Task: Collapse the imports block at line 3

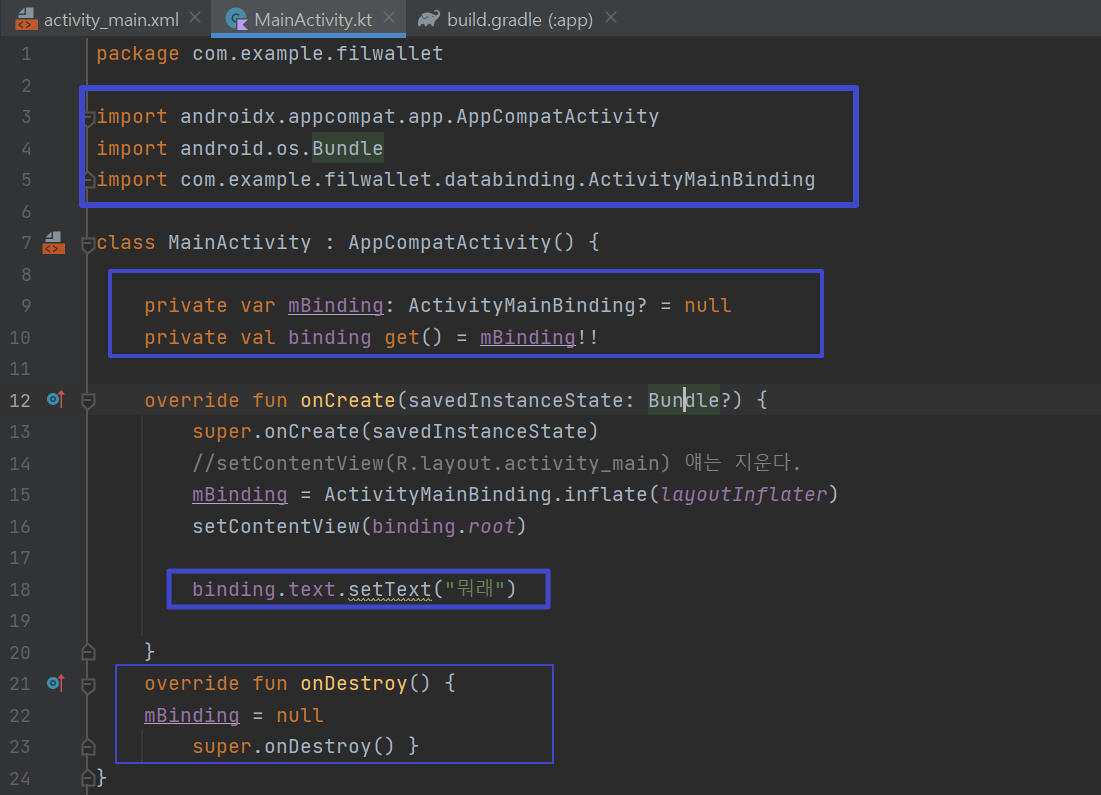Action: [x=88, y=118]
